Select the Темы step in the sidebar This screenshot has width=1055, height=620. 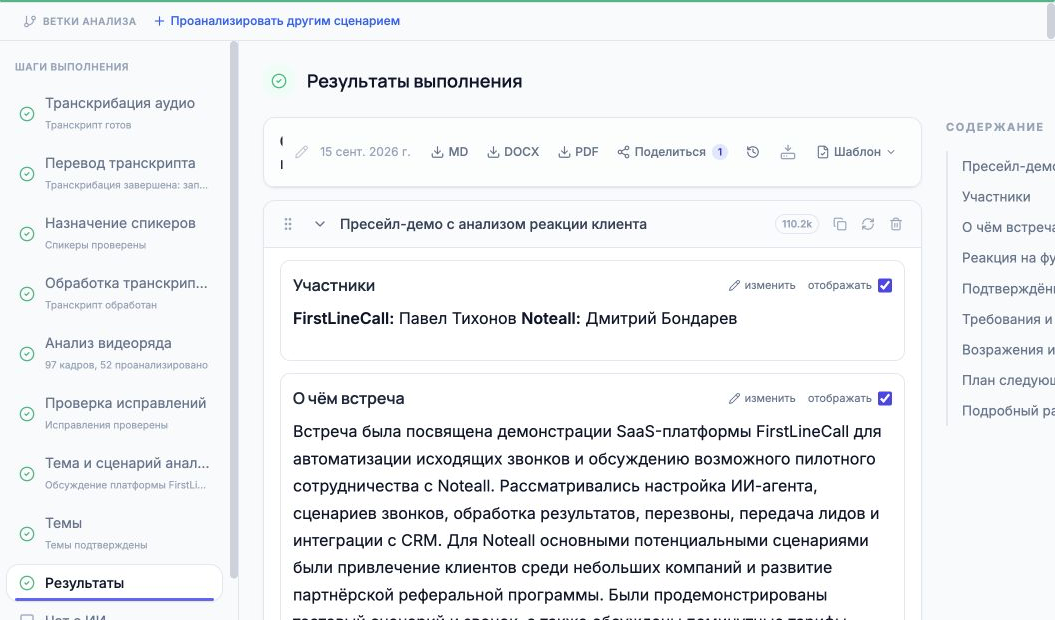(114, 532)
